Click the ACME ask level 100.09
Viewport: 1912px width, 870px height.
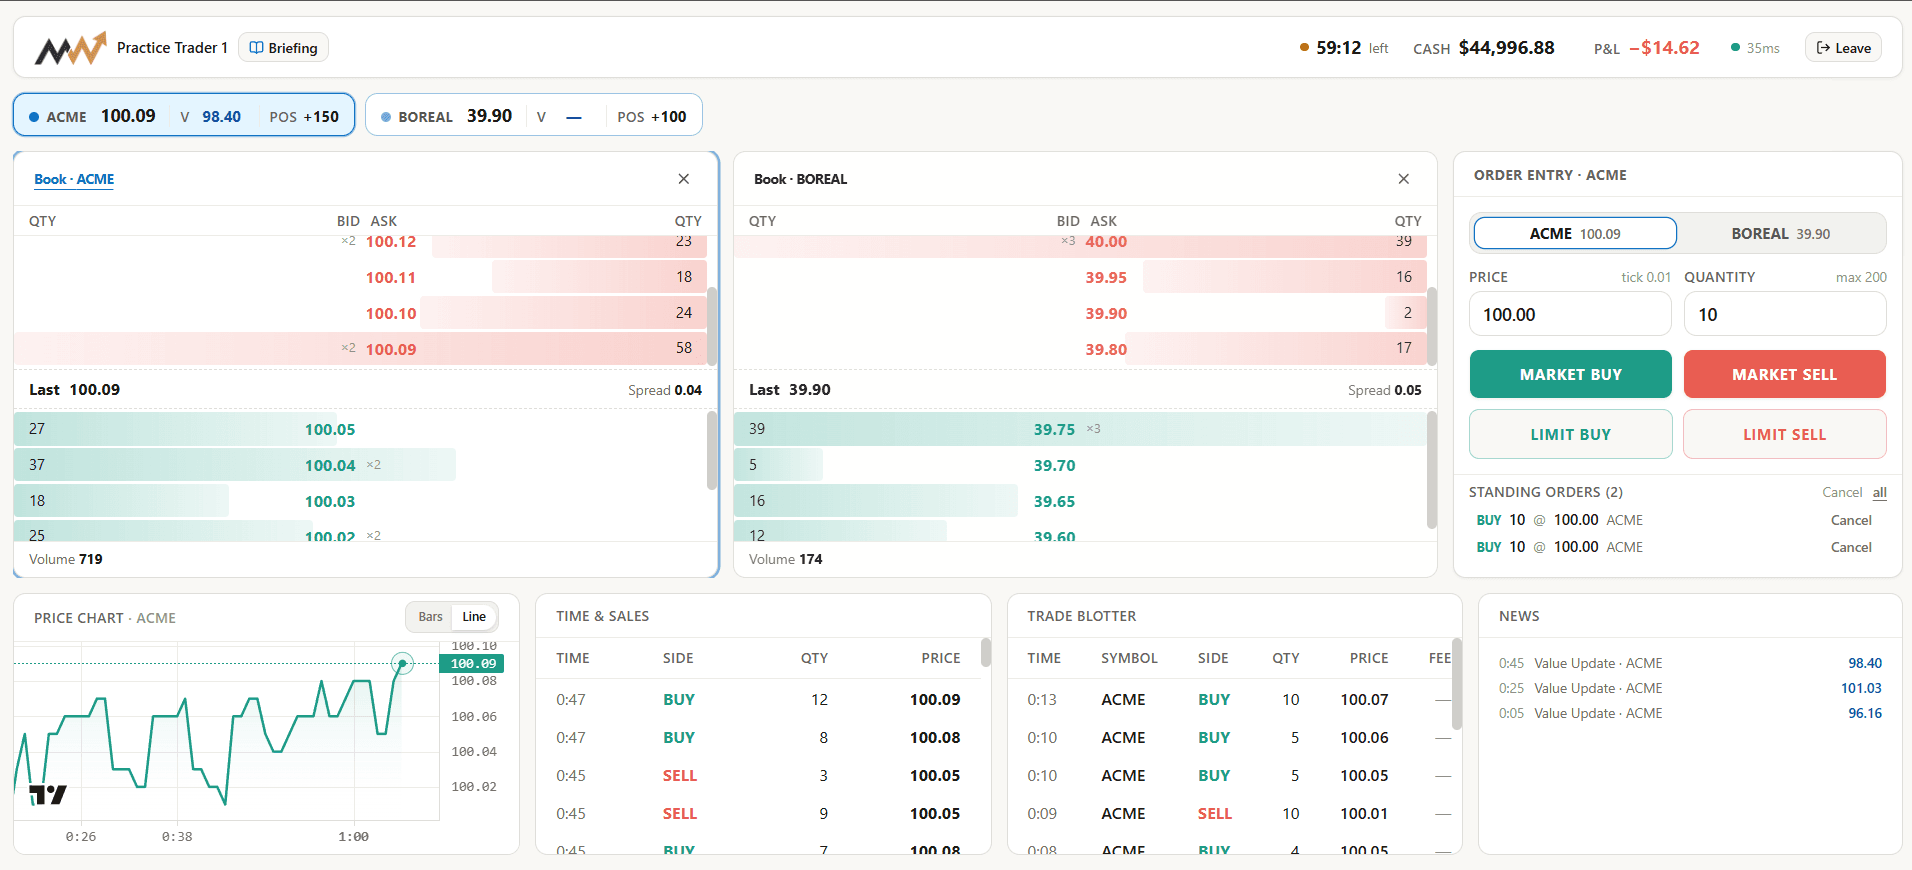[x=360, y=349]
